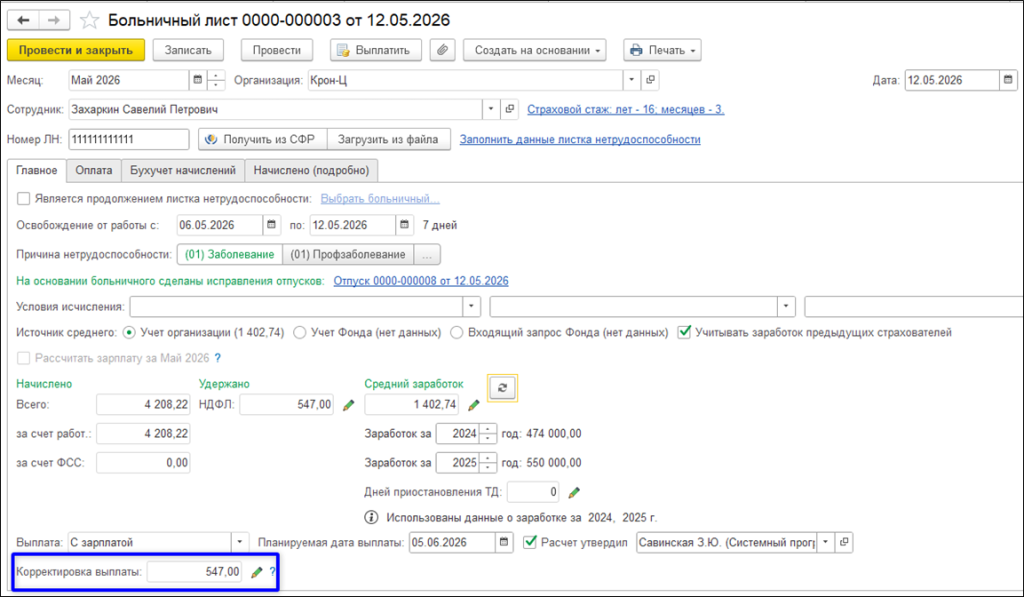Click refresh icon next to Средний заработок

(x=502, y=388)
